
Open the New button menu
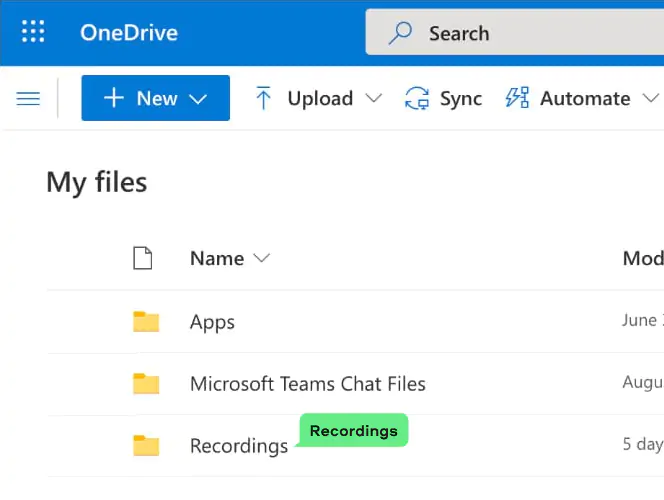click(x=155, y=98)
